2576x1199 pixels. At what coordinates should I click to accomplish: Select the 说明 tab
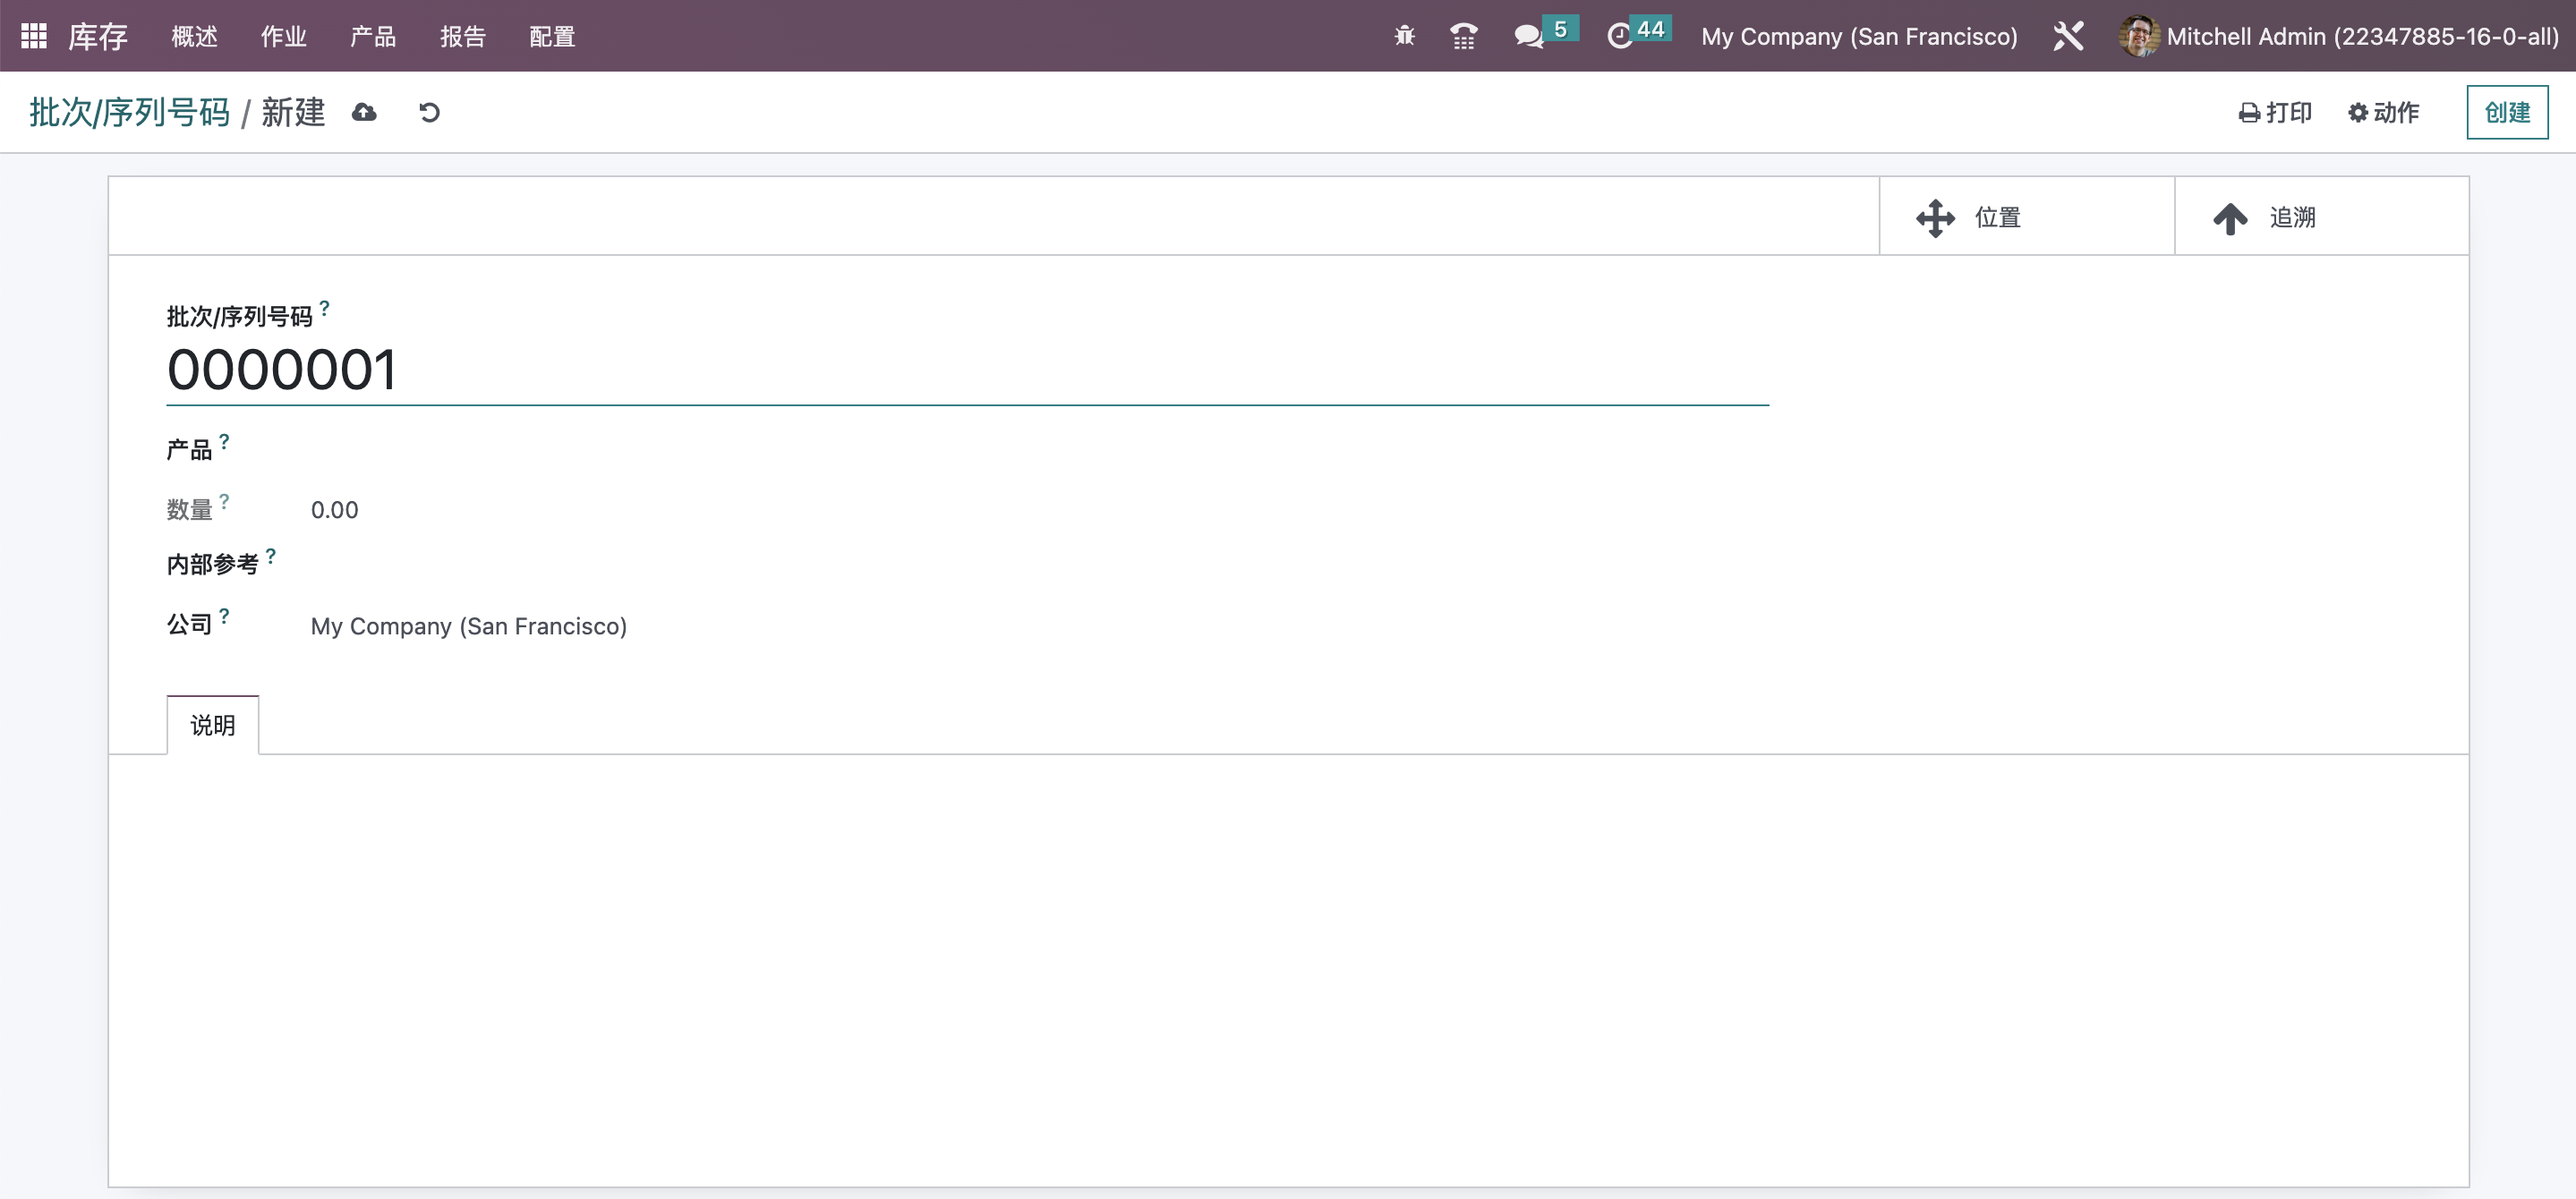(212, 725)
